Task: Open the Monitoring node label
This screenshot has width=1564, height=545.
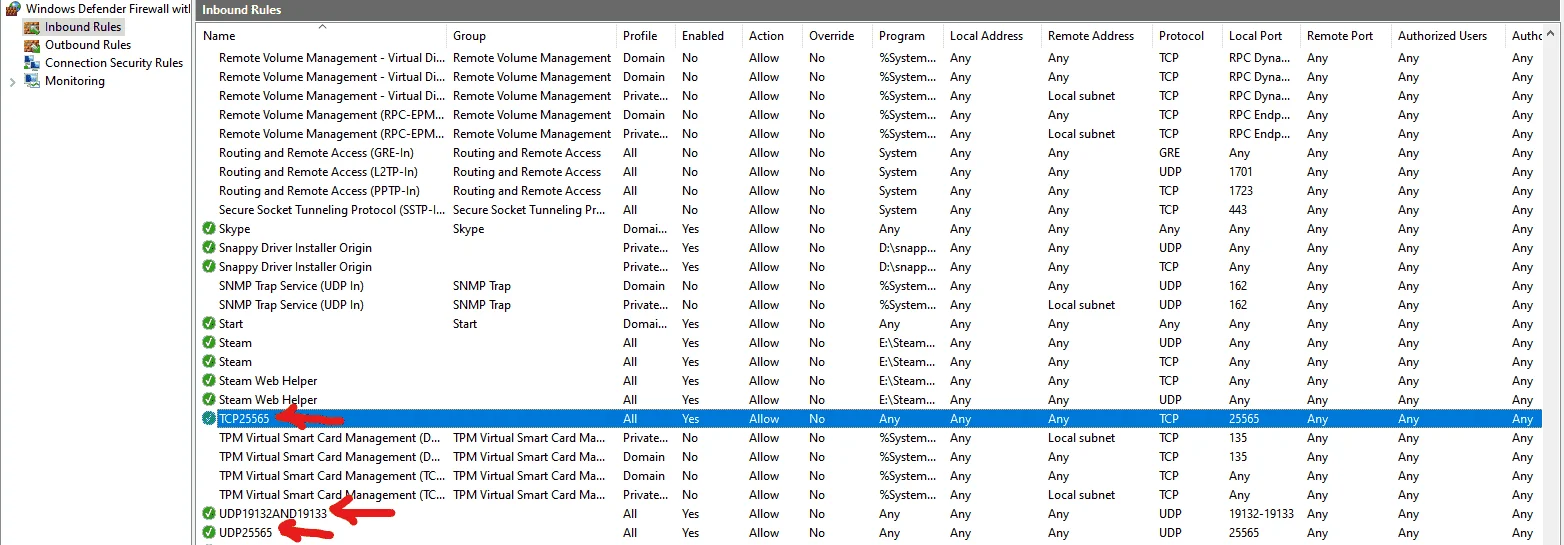Action: [75, 81]
